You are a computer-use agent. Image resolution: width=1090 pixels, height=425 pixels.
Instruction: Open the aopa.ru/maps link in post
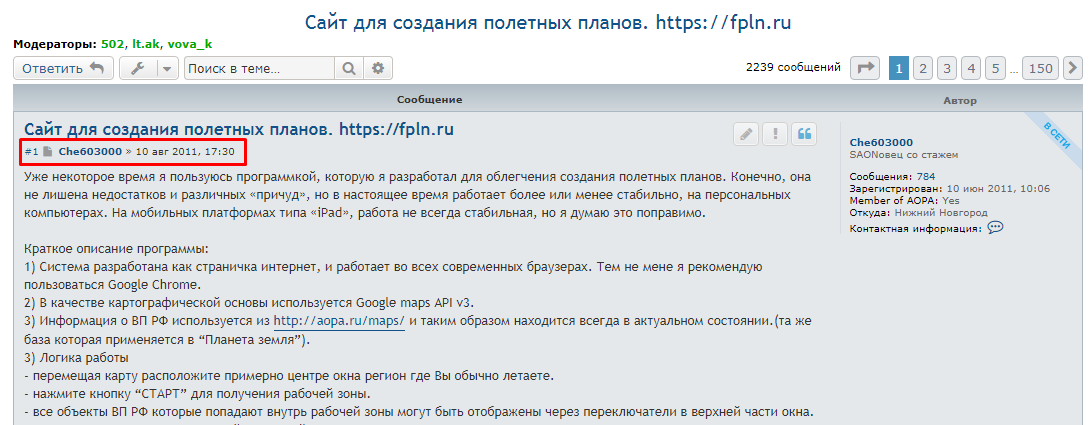339,321
